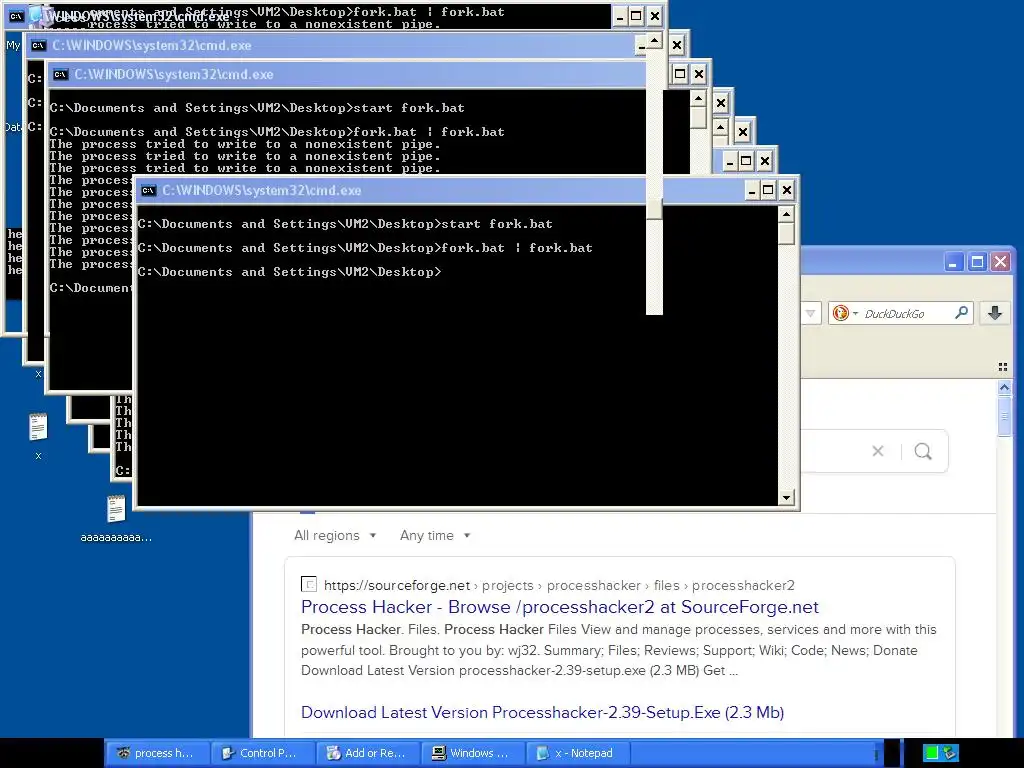Click topmost-back cmd window system icon
1024x768 pixels.
pos(16,16)
